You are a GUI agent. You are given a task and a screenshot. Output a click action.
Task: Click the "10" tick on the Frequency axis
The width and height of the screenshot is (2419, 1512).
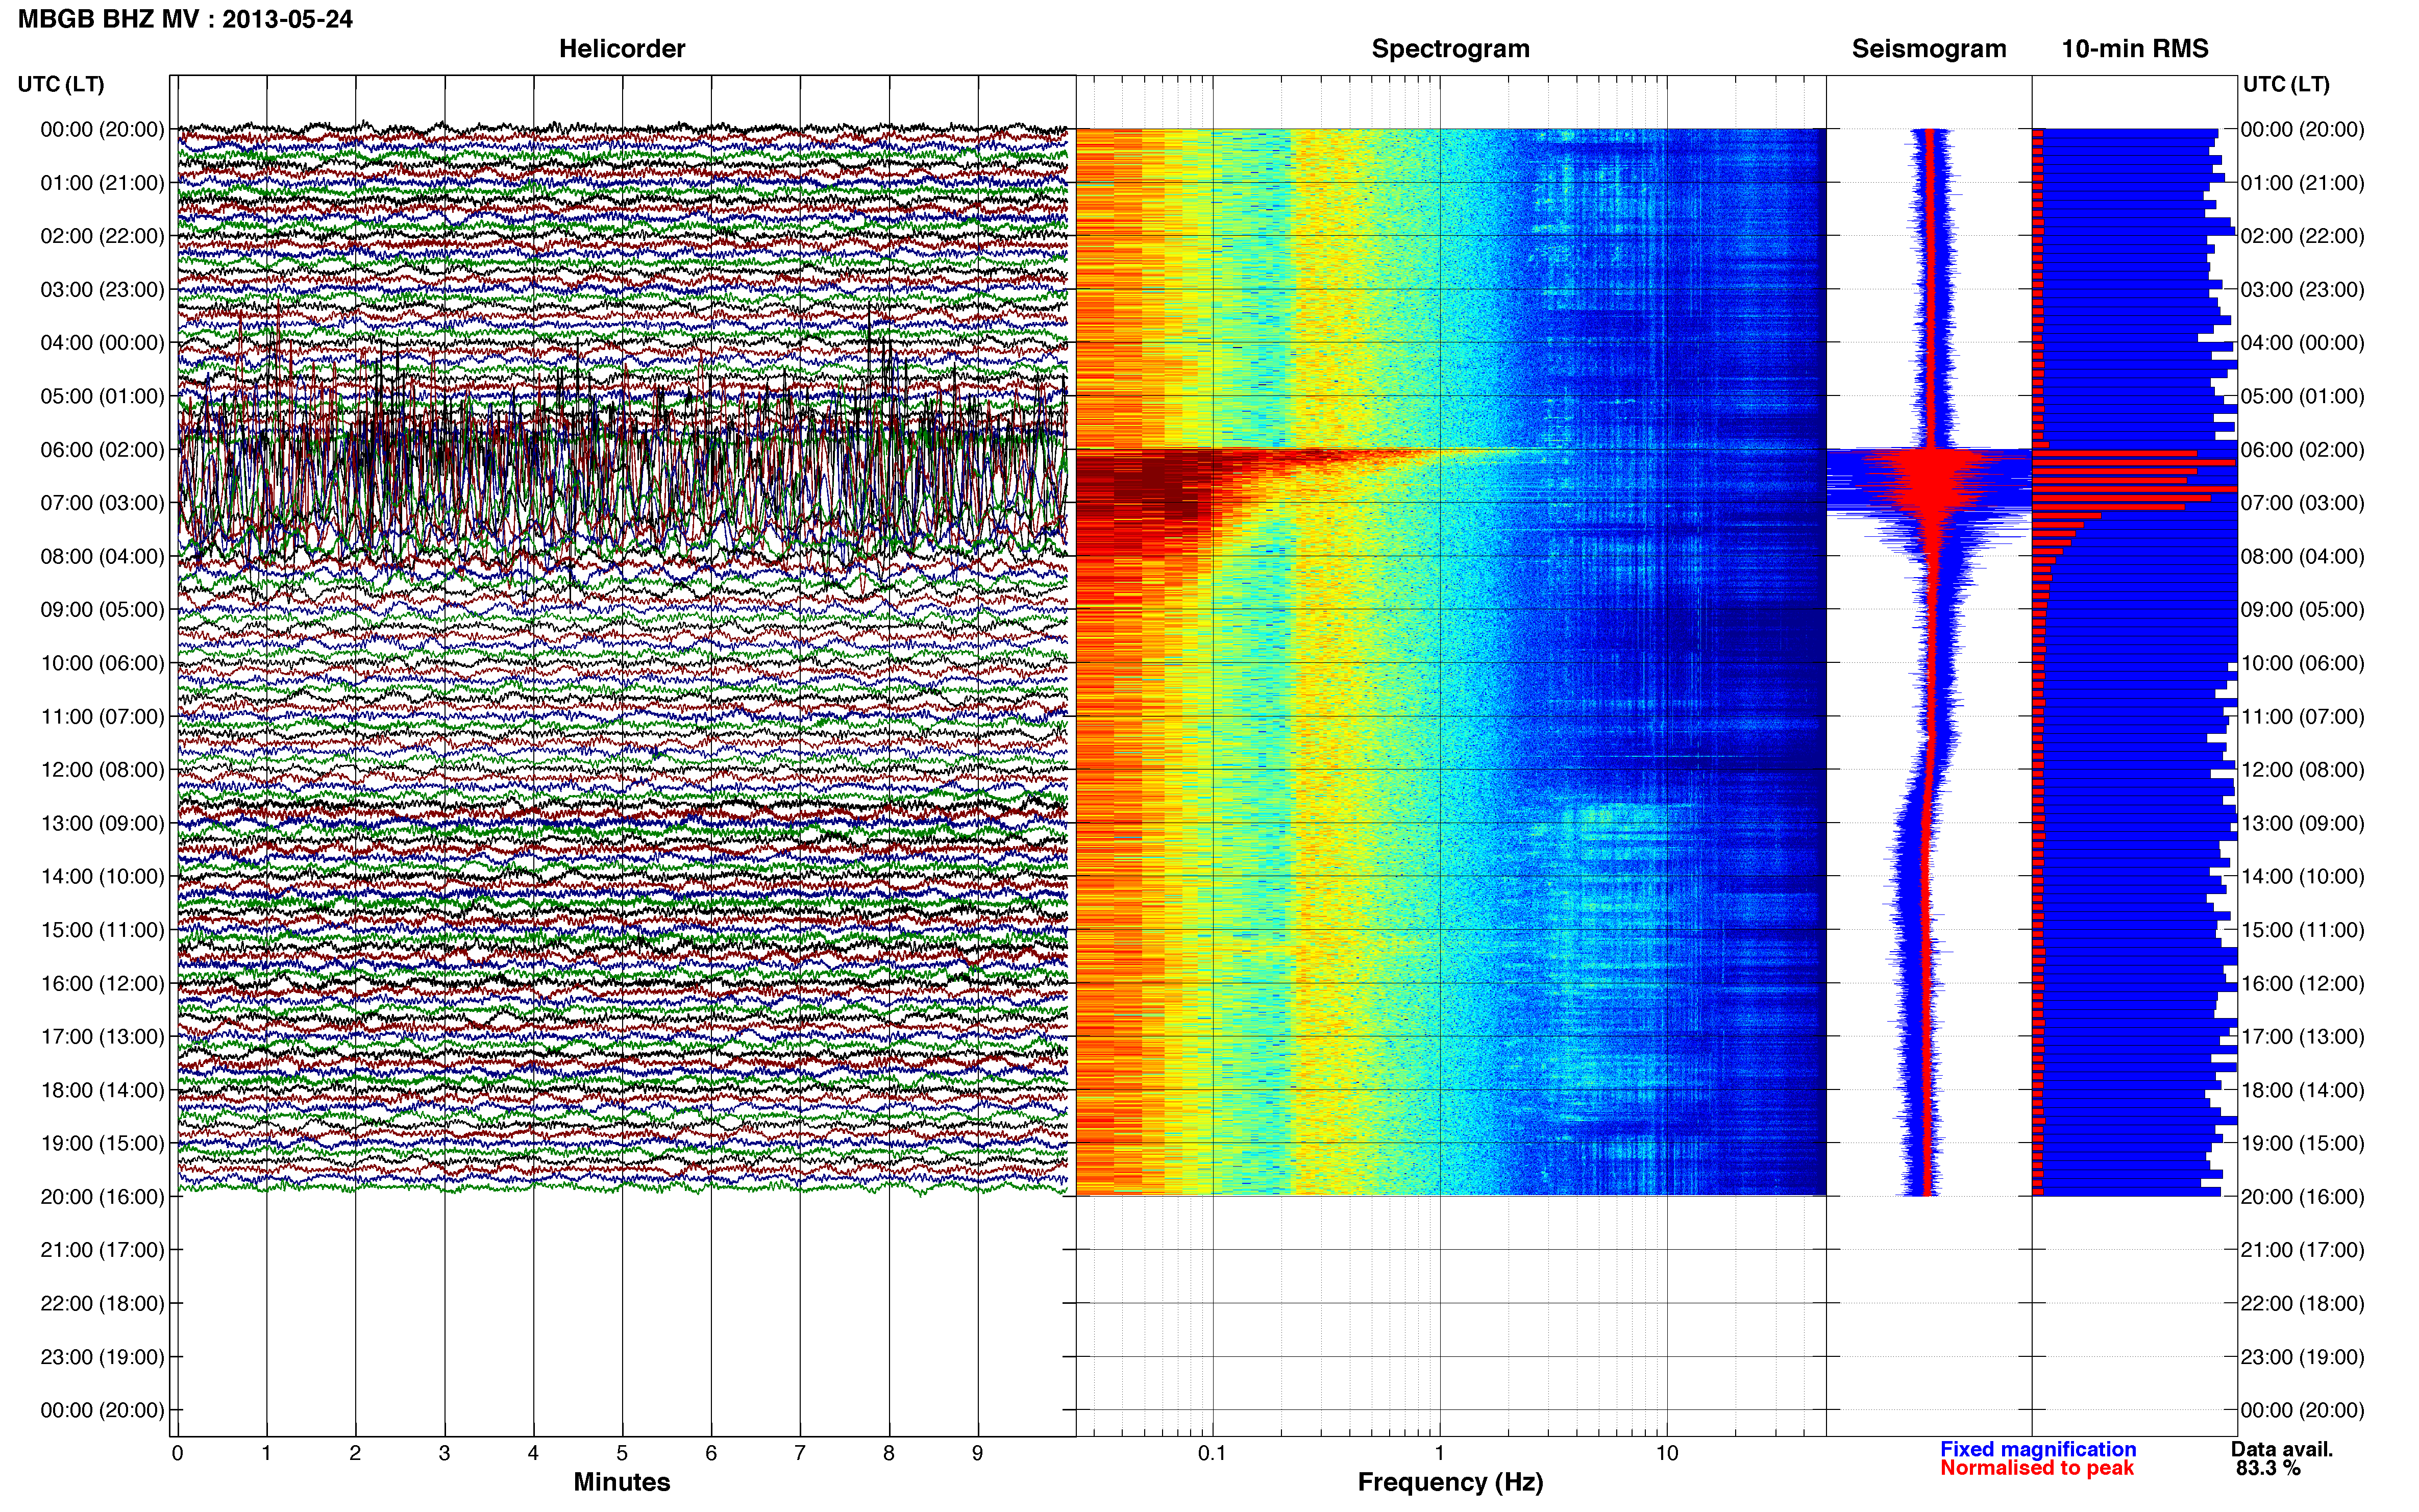[x=1667, y=1453]
